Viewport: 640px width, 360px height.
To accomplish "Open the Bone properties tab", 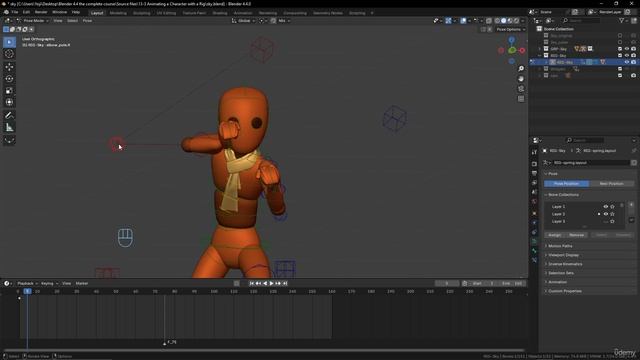I will tap(534, 251).
